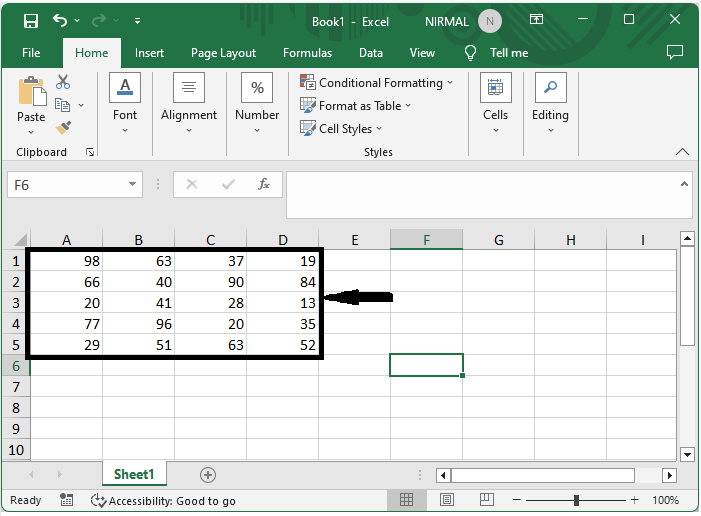Image resolution: width=701 pixels, height=516 pixels.
Task: Open the Name Box dropdown arrow
Action: point(132,184)
